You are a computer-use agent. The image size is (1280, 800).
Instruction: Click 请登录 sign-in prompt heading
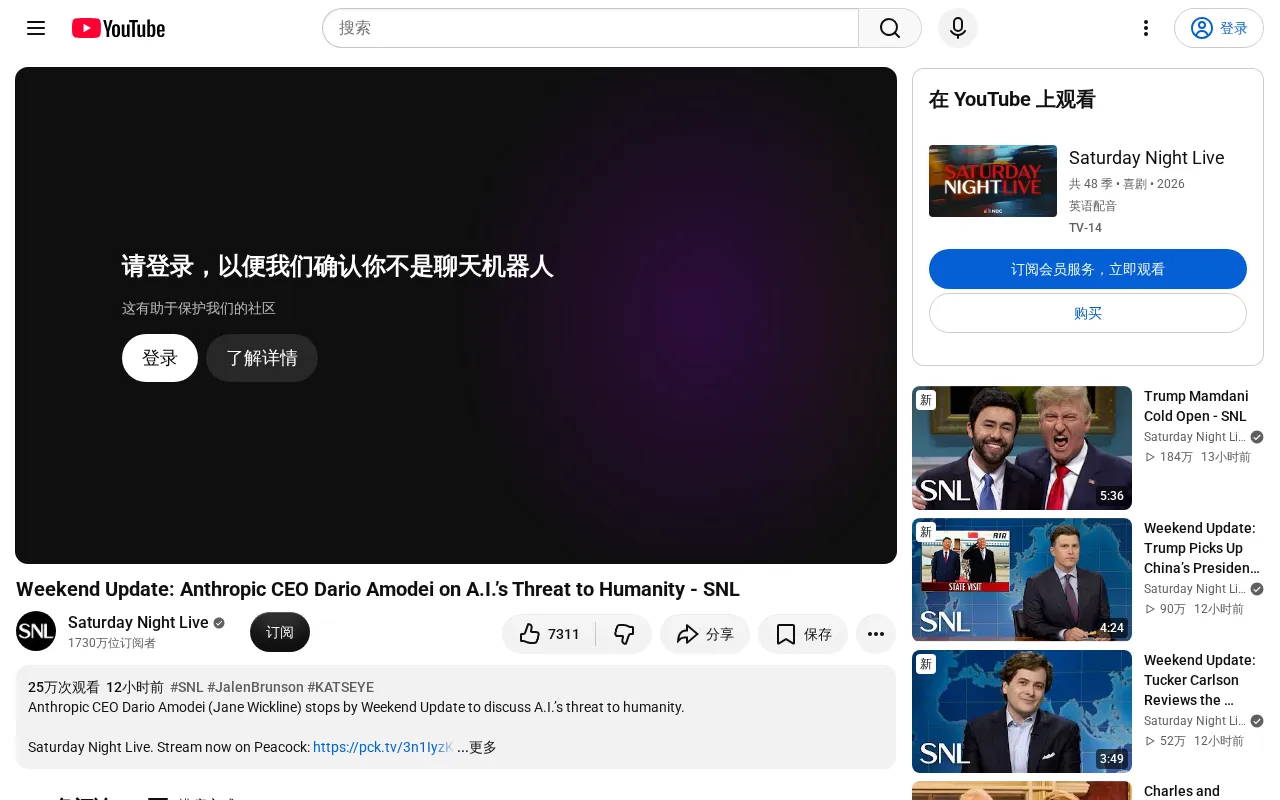pos(338,266)
